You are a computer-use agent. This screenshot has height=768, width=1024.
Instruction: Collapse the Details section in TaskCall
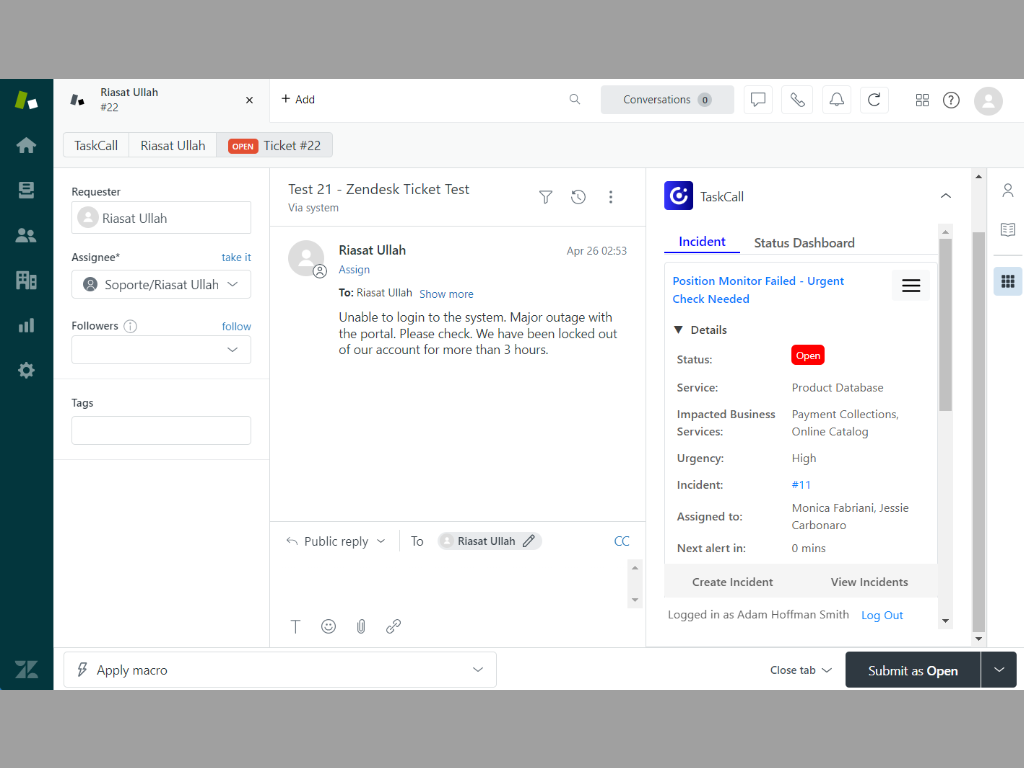click(681, 329)
